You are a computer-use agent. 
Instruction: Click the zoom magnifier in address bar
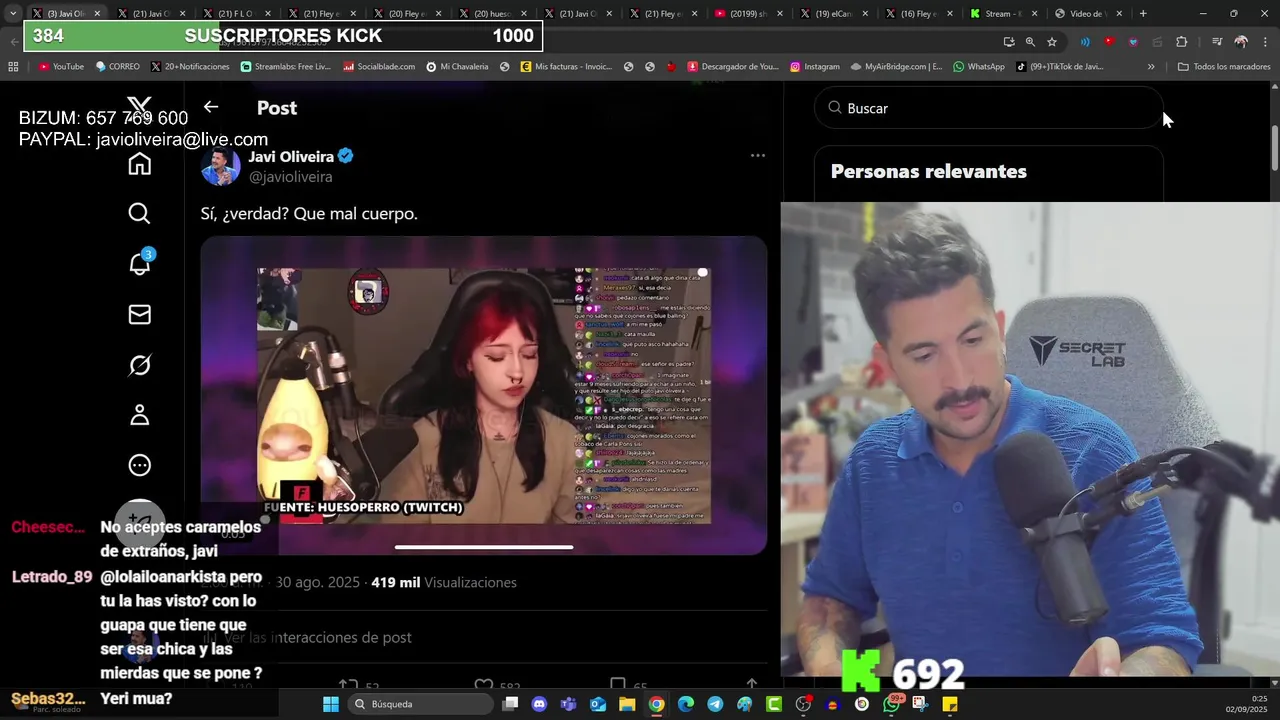click(1030, 42)
